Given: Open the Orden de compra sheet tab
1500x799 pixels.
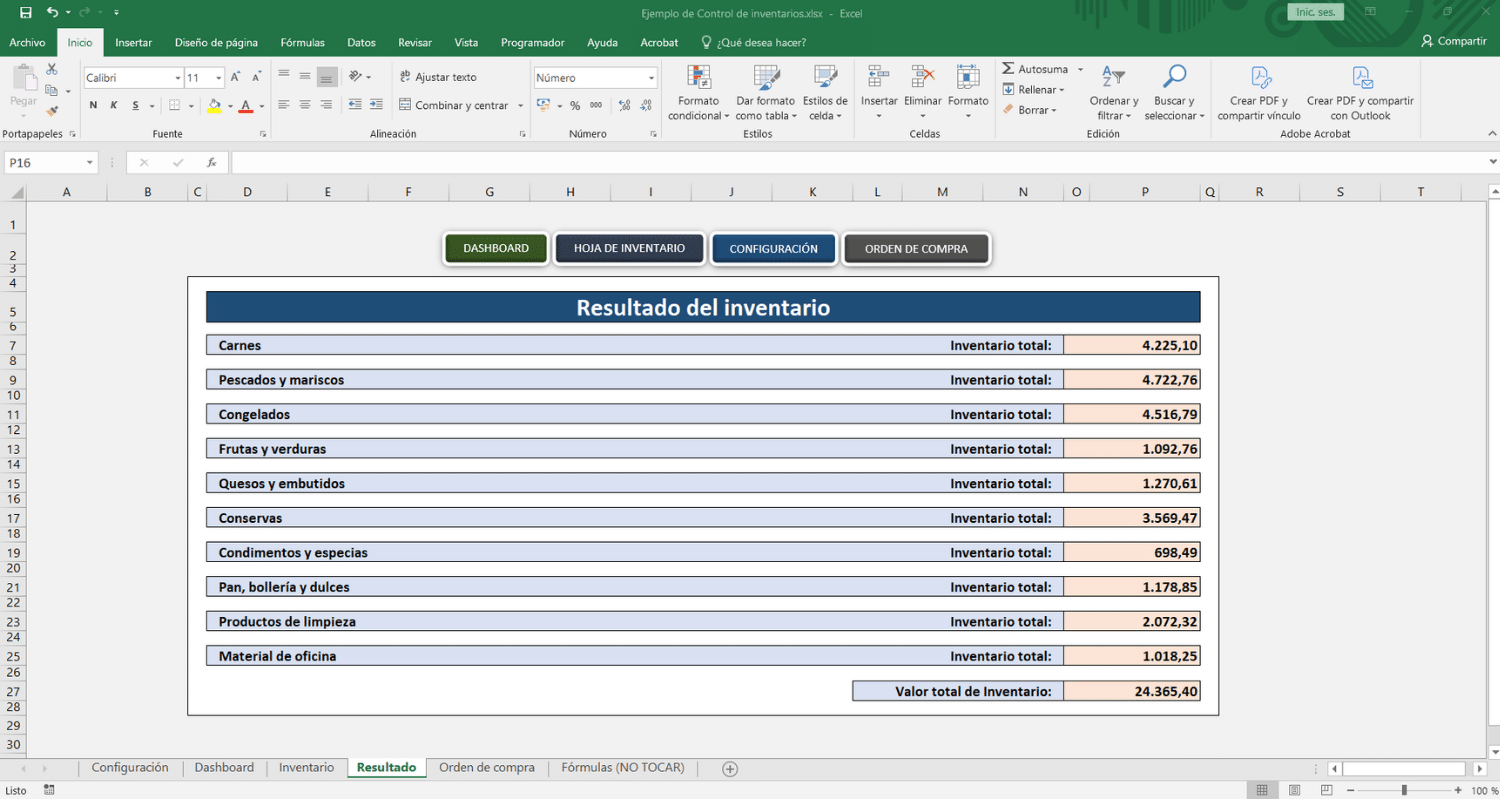Looking at the screenshot, I should 487,767.
